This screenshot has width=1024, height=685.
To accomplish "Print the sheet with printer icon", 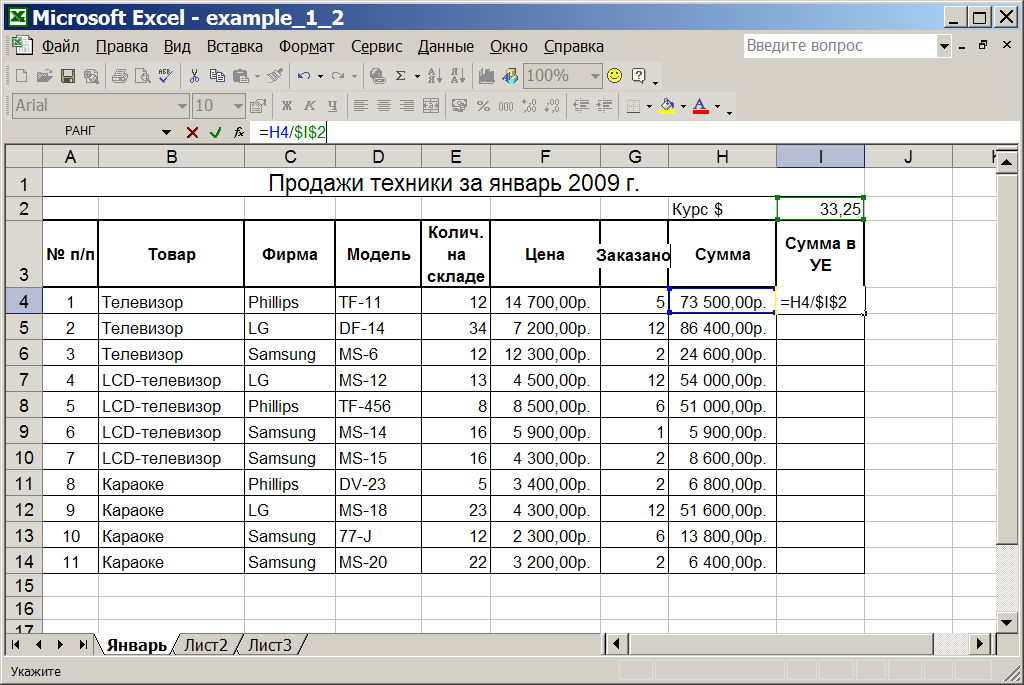I will point(120,76).
